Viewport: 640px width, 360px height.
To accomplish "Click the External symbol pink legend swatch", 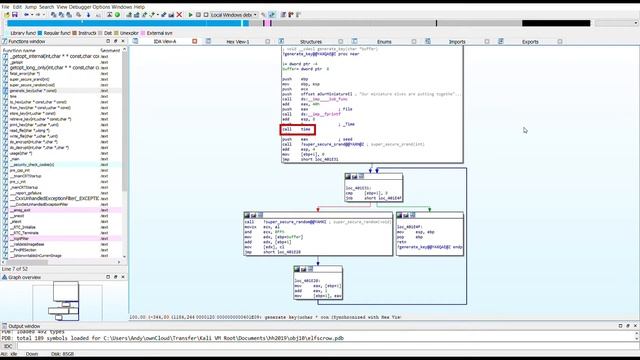I will pos(143,33).
